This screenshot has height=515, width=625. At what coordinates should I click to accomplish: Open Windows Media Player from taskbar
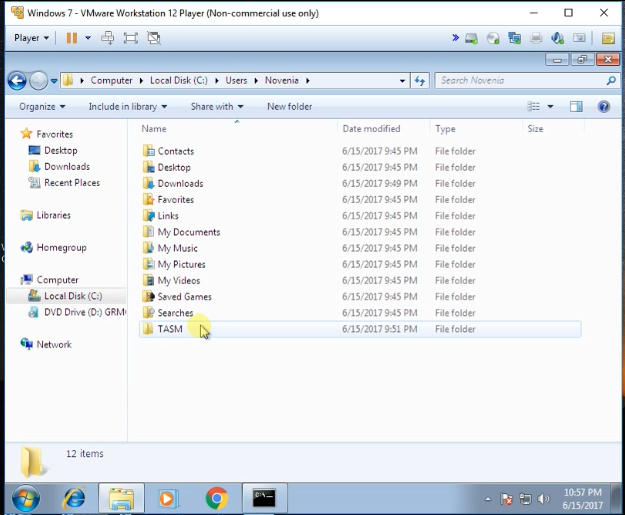click(168, 498)
